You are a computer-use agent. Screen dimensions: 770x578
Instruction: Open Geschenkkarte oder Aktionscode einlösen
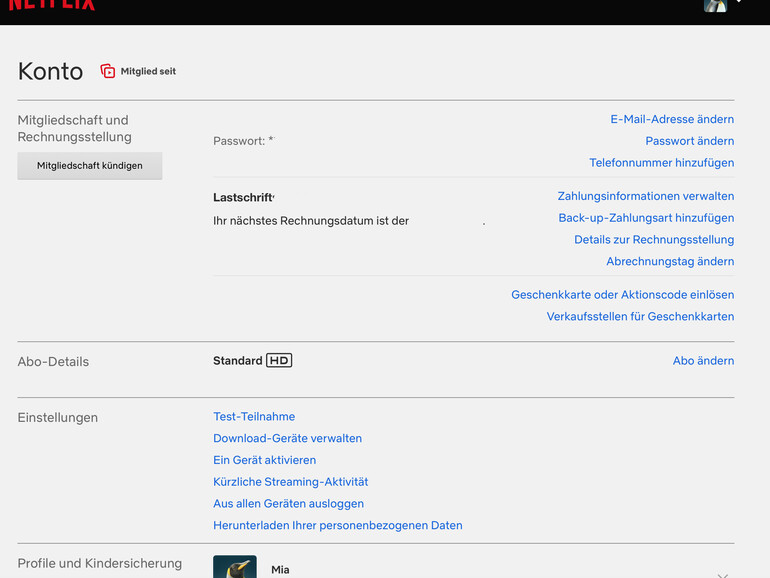(x=623, y=295)
